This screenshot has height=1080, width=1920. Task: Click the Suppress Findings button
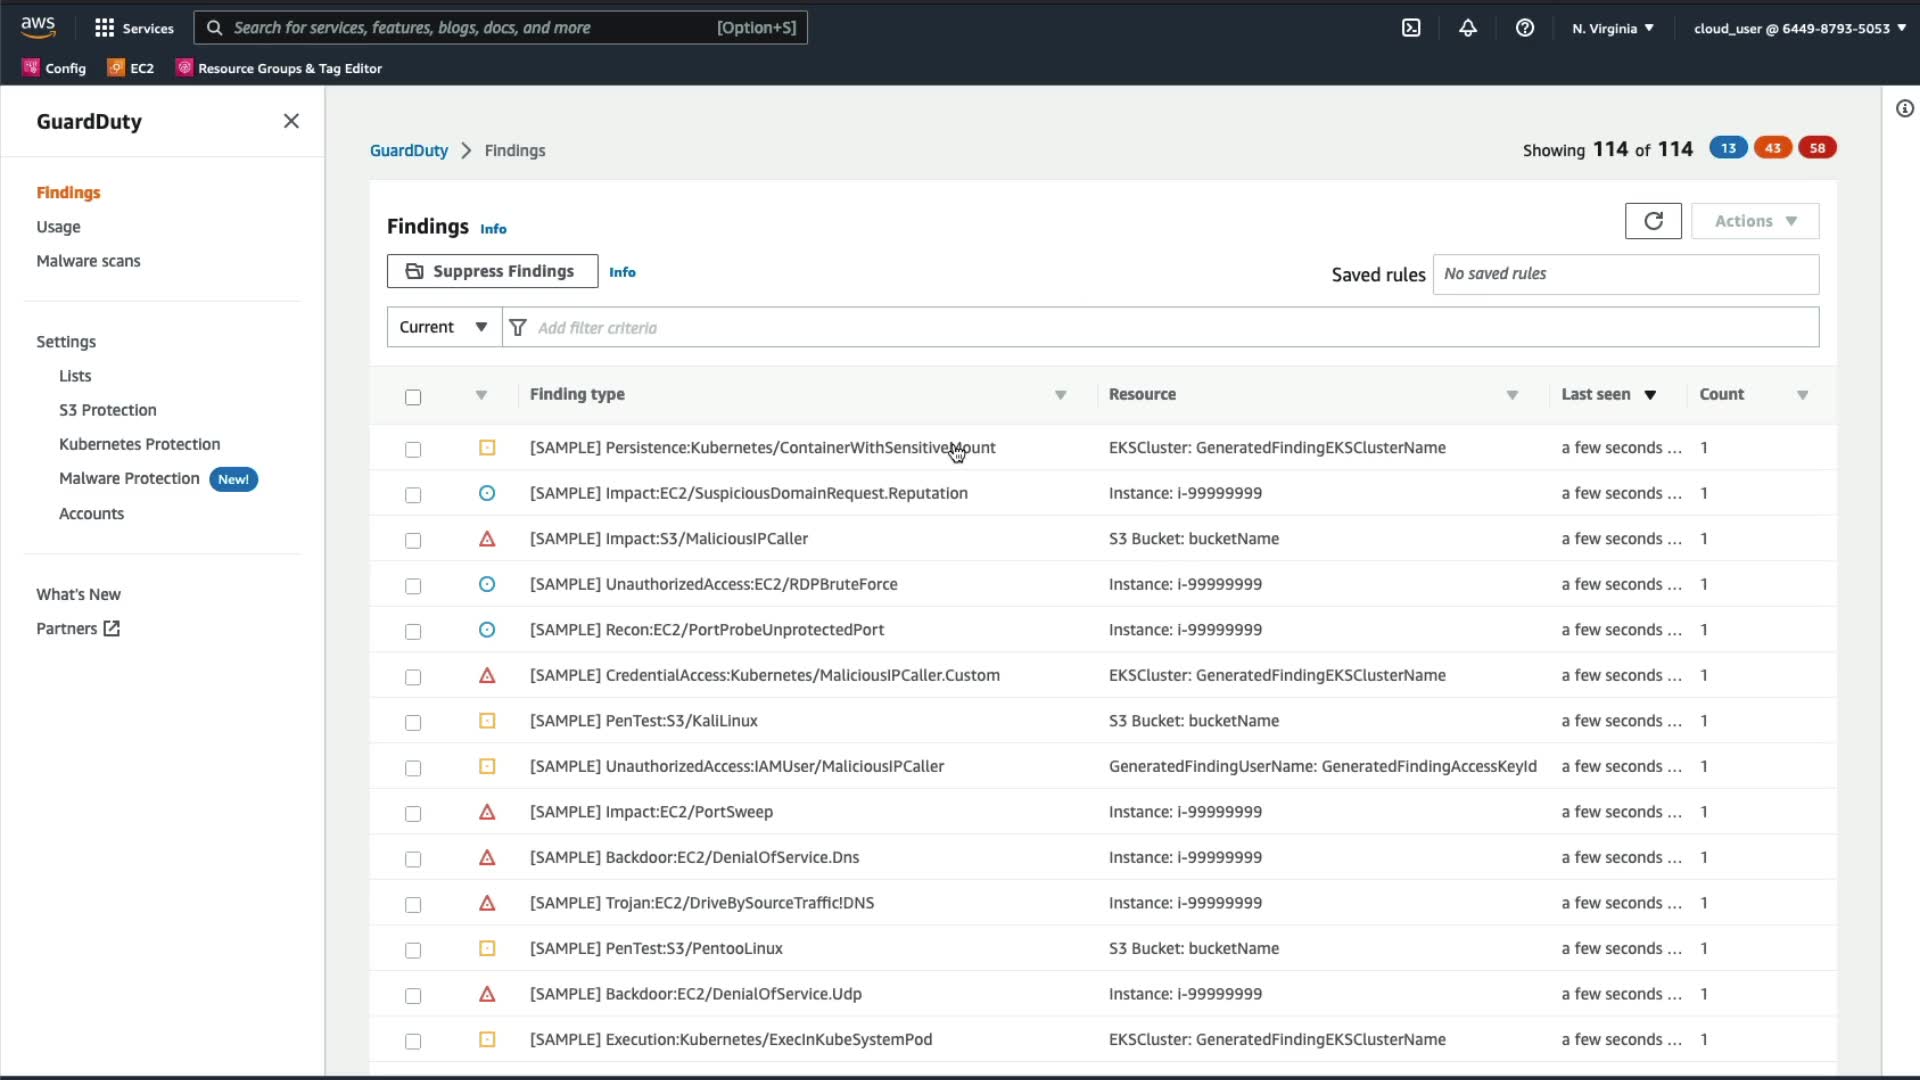(x=492, y=271)
